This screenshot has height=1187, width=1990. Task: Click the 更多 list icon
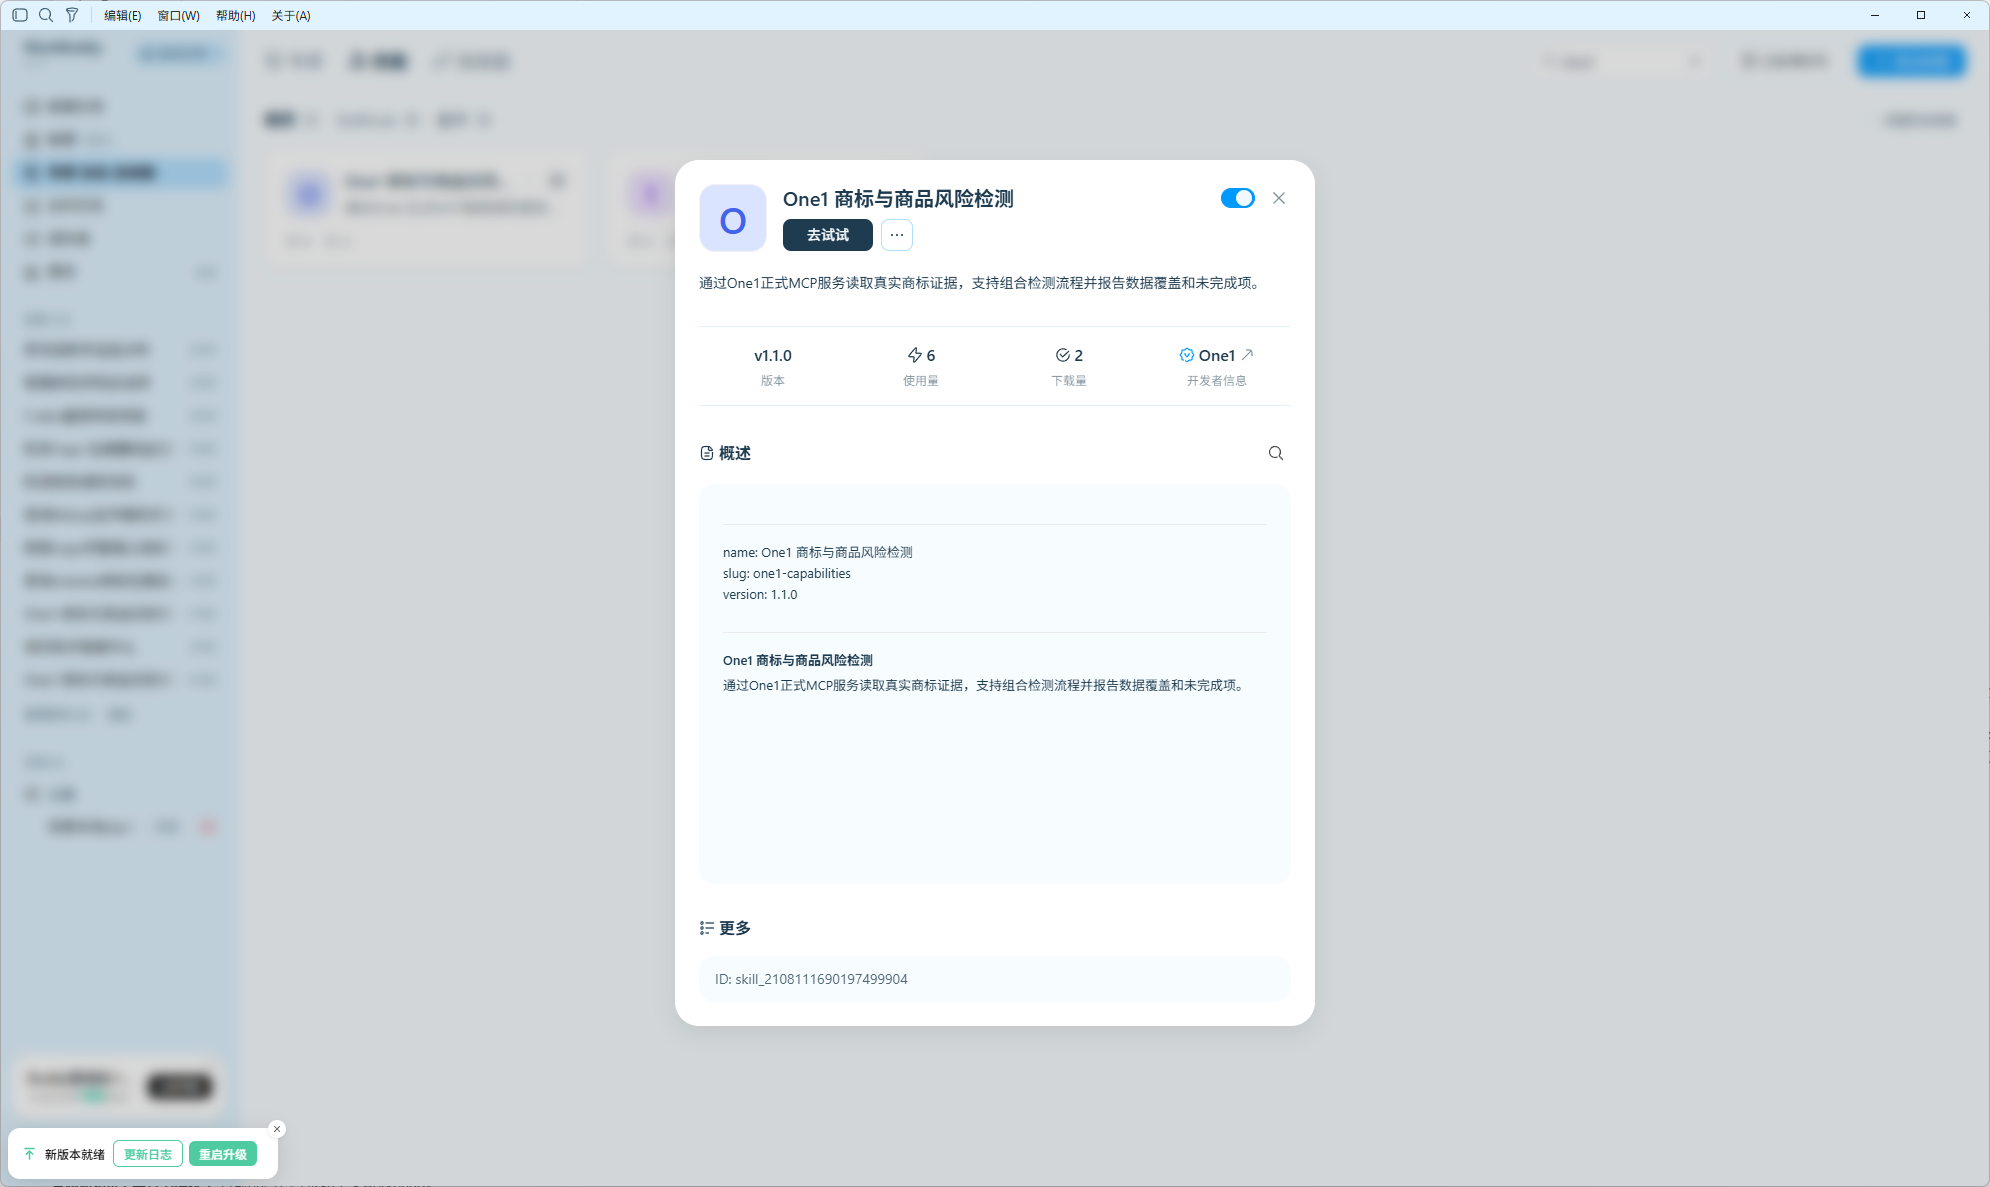[707, 928]
